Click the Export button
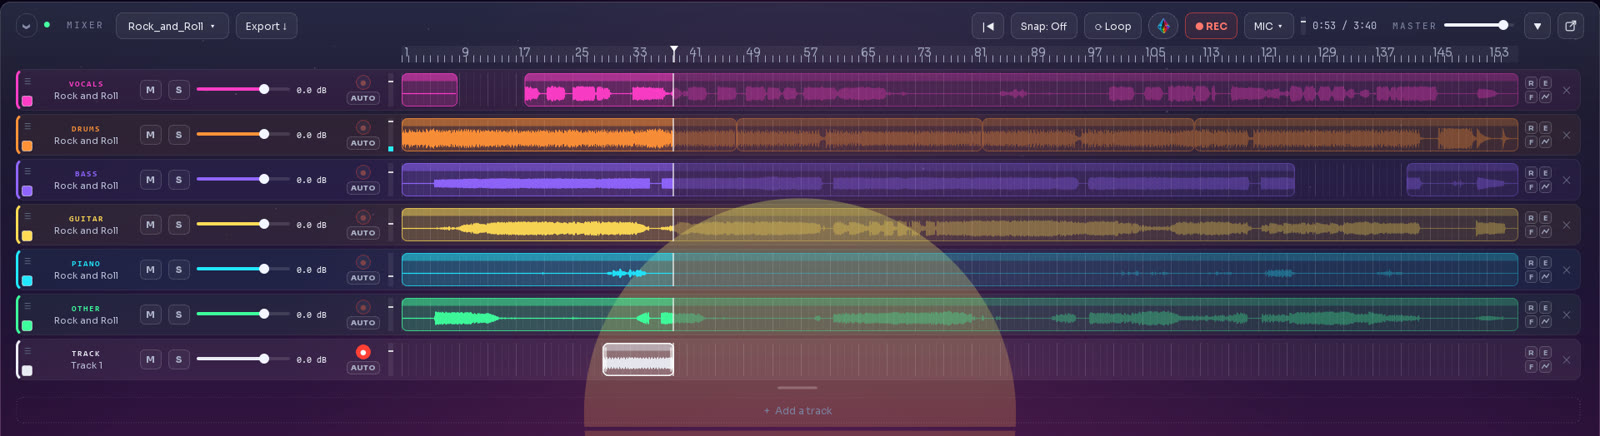 [266, 26]
